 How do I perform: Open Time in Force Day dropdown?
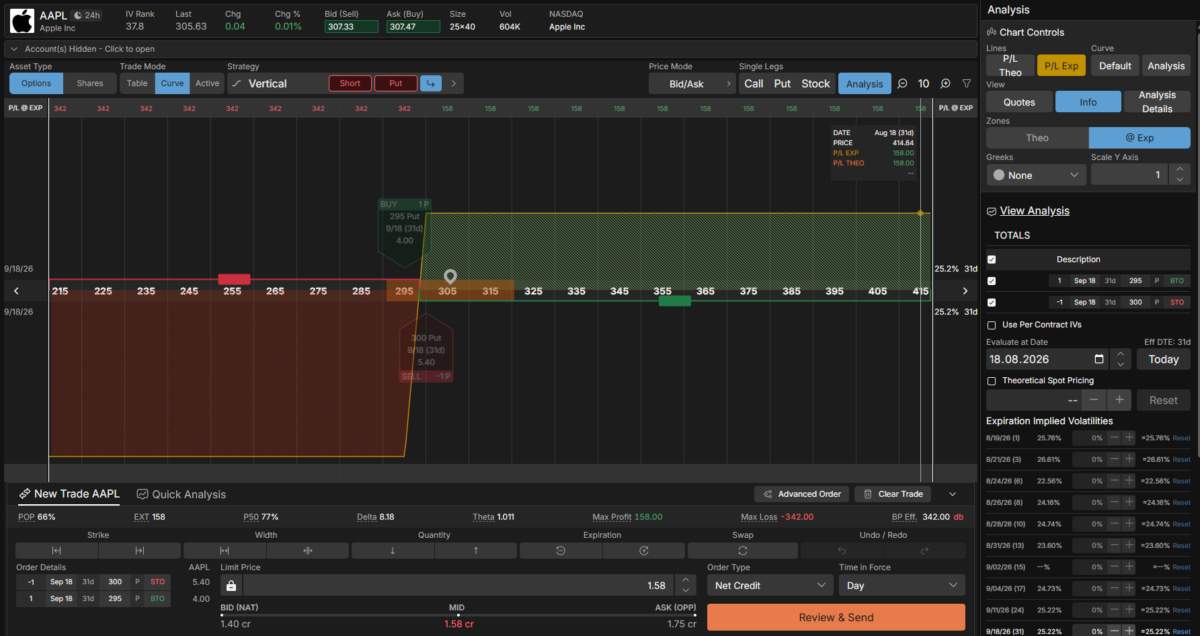[900, 586]
